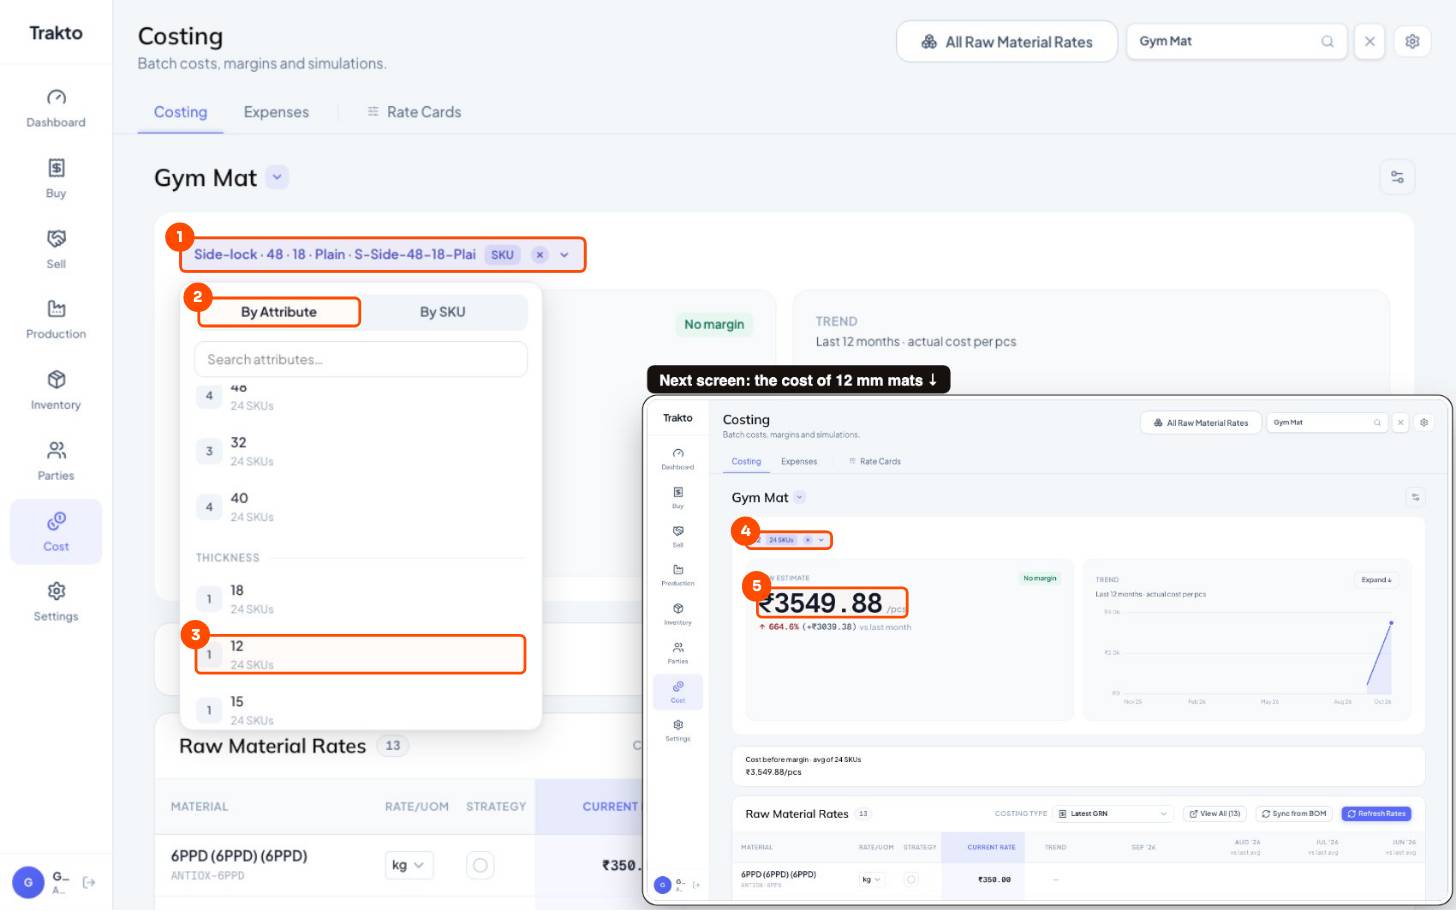Switch to the Expenses tab on main screen
This screenshot has height=911, width=1456.
point(276,112)
